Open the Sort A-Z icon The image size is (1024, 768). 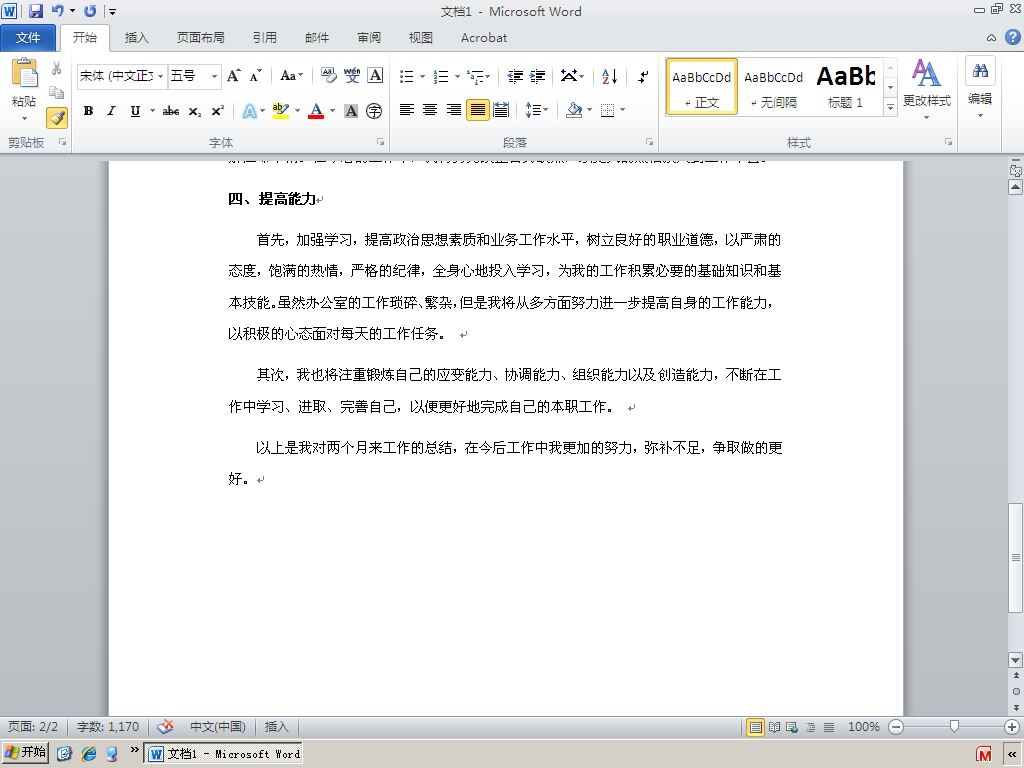pos(609,76)
